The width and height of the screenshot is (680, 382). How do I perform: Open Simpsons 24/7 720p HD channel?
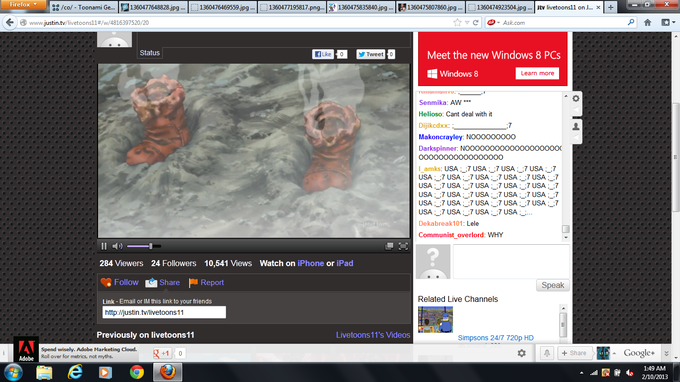496,338
